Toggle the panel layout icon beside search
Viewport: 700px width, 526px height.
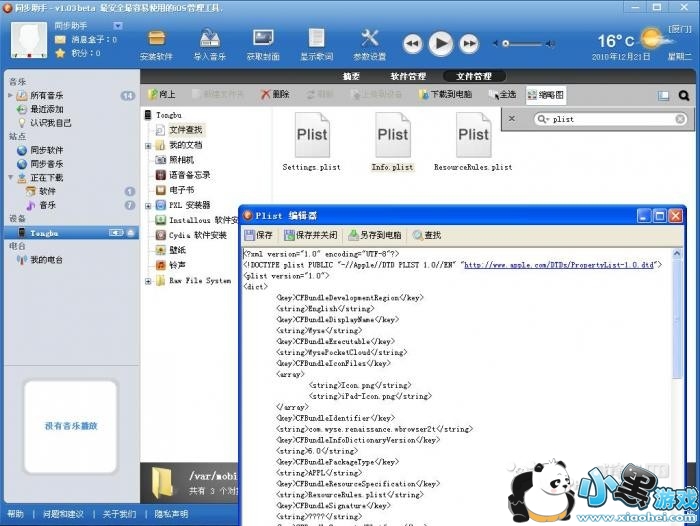[663, 96]
